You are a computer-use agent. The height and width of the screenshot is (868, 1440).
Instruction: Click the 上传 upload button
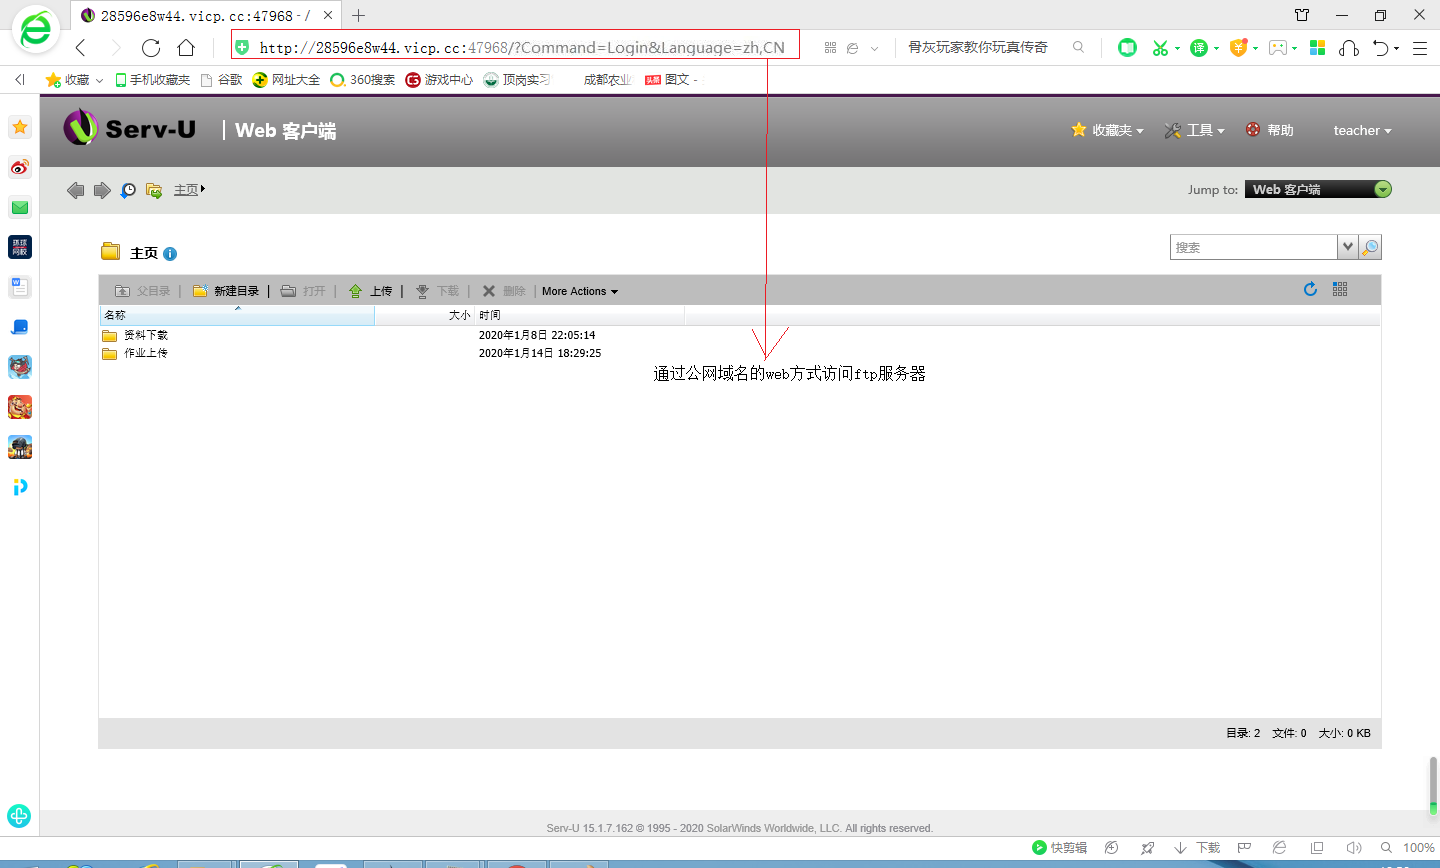click(x=370, y=291)
